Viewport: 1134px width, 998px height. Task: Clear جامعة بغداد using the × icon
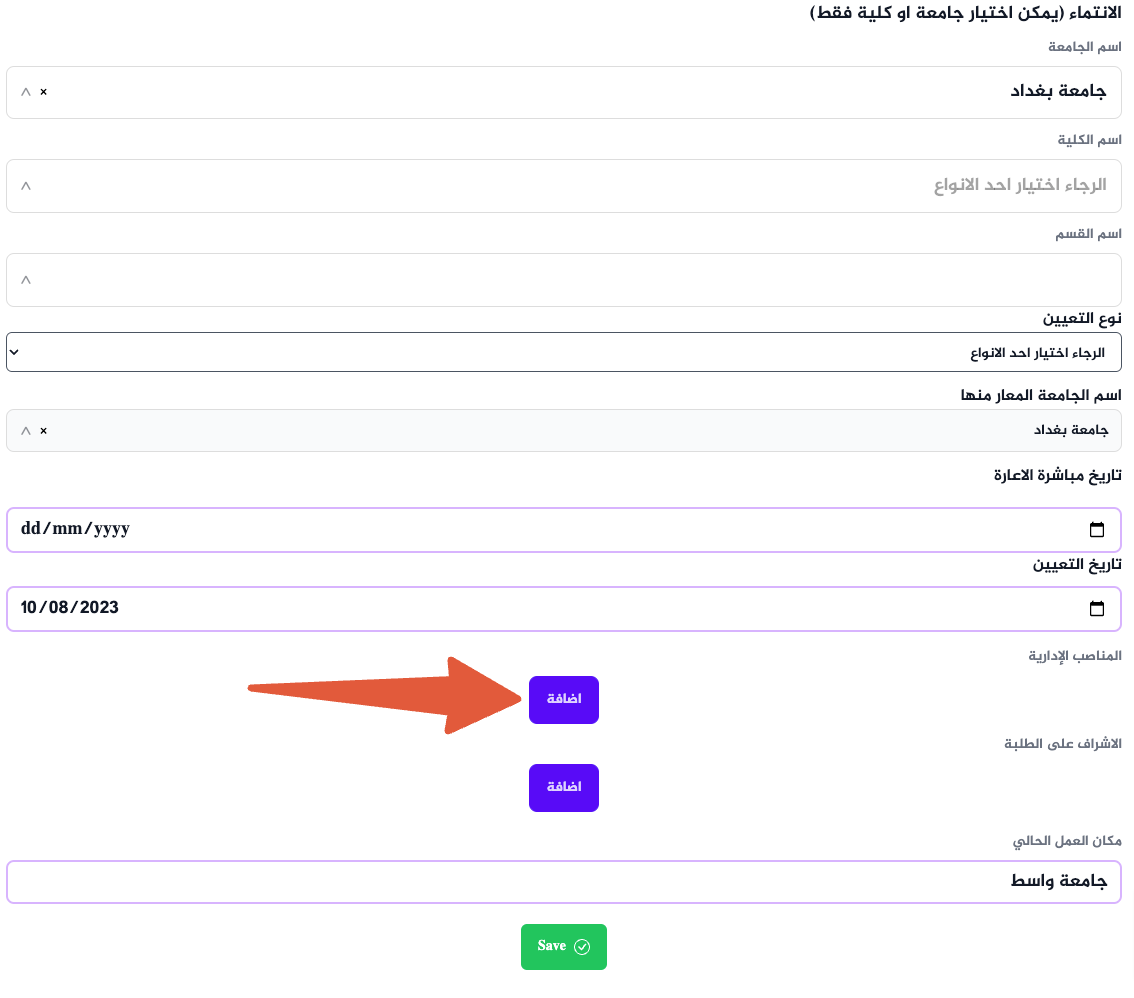41,93
